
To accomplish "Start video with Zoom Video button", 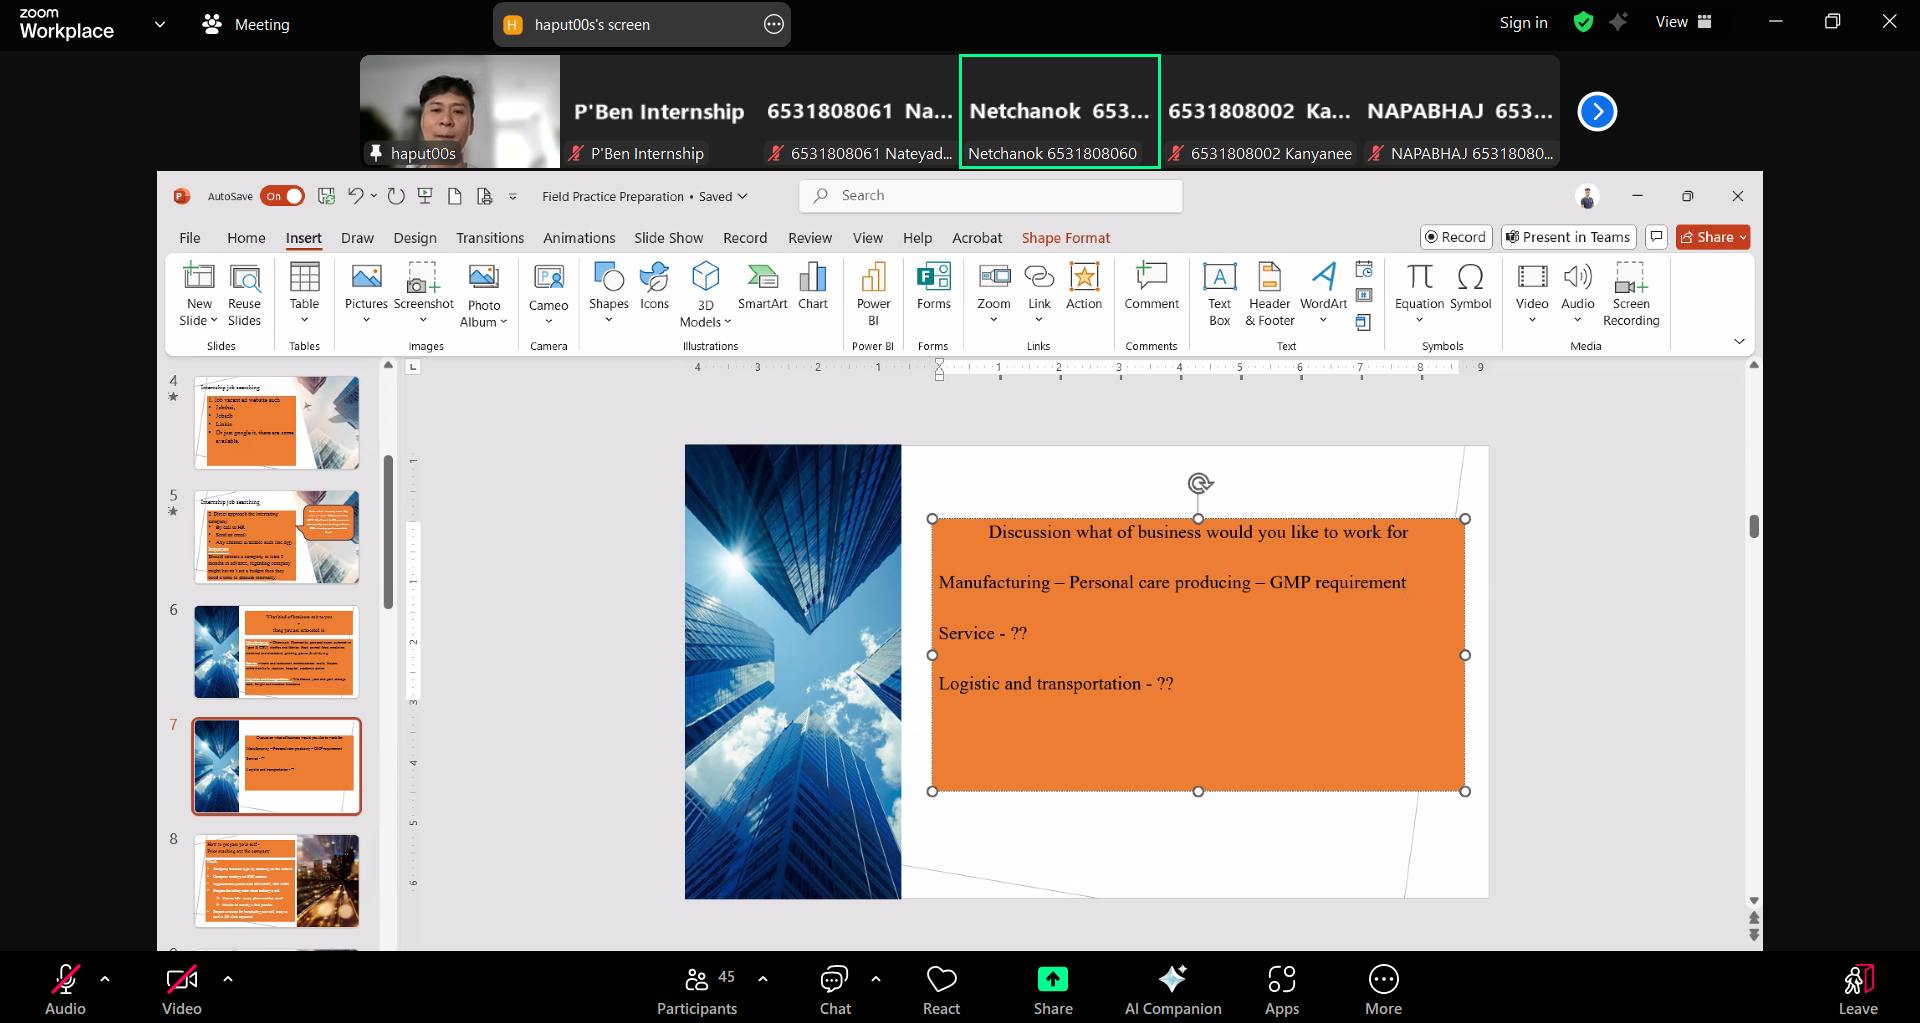I will coord(182,989).
